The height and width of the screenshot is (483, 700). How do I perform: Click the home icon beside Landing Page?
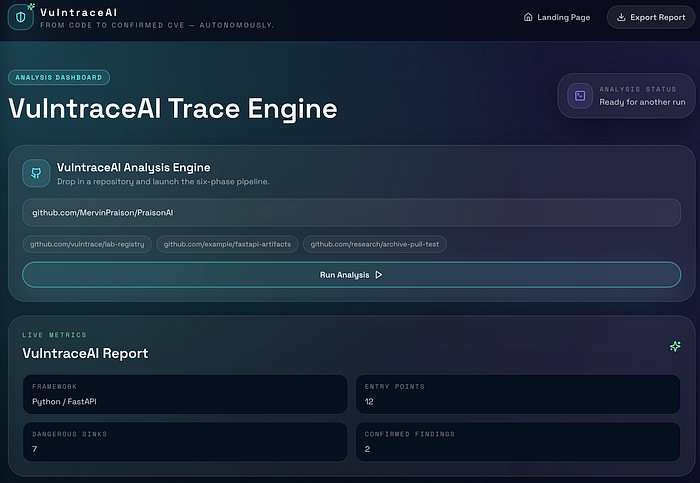[528, 17]
